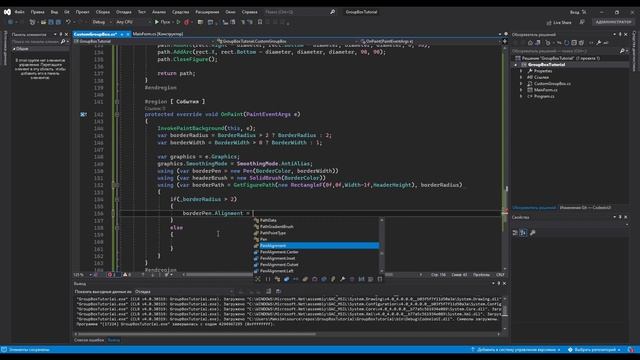This screenshot has width=640, height=360.
Task: Click the bookmark icon in the toolbar
Action: click(x=260, y=22)
